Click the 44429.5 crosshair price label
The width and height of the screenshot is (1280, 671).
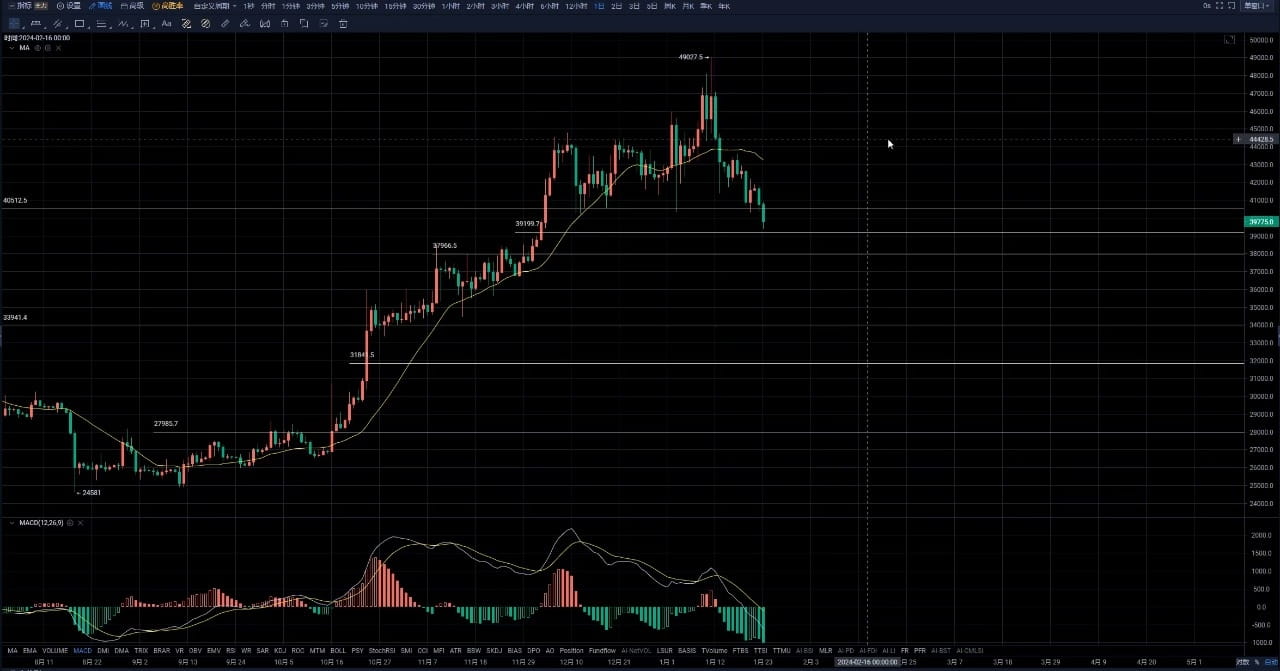(x=1261, y=140)
